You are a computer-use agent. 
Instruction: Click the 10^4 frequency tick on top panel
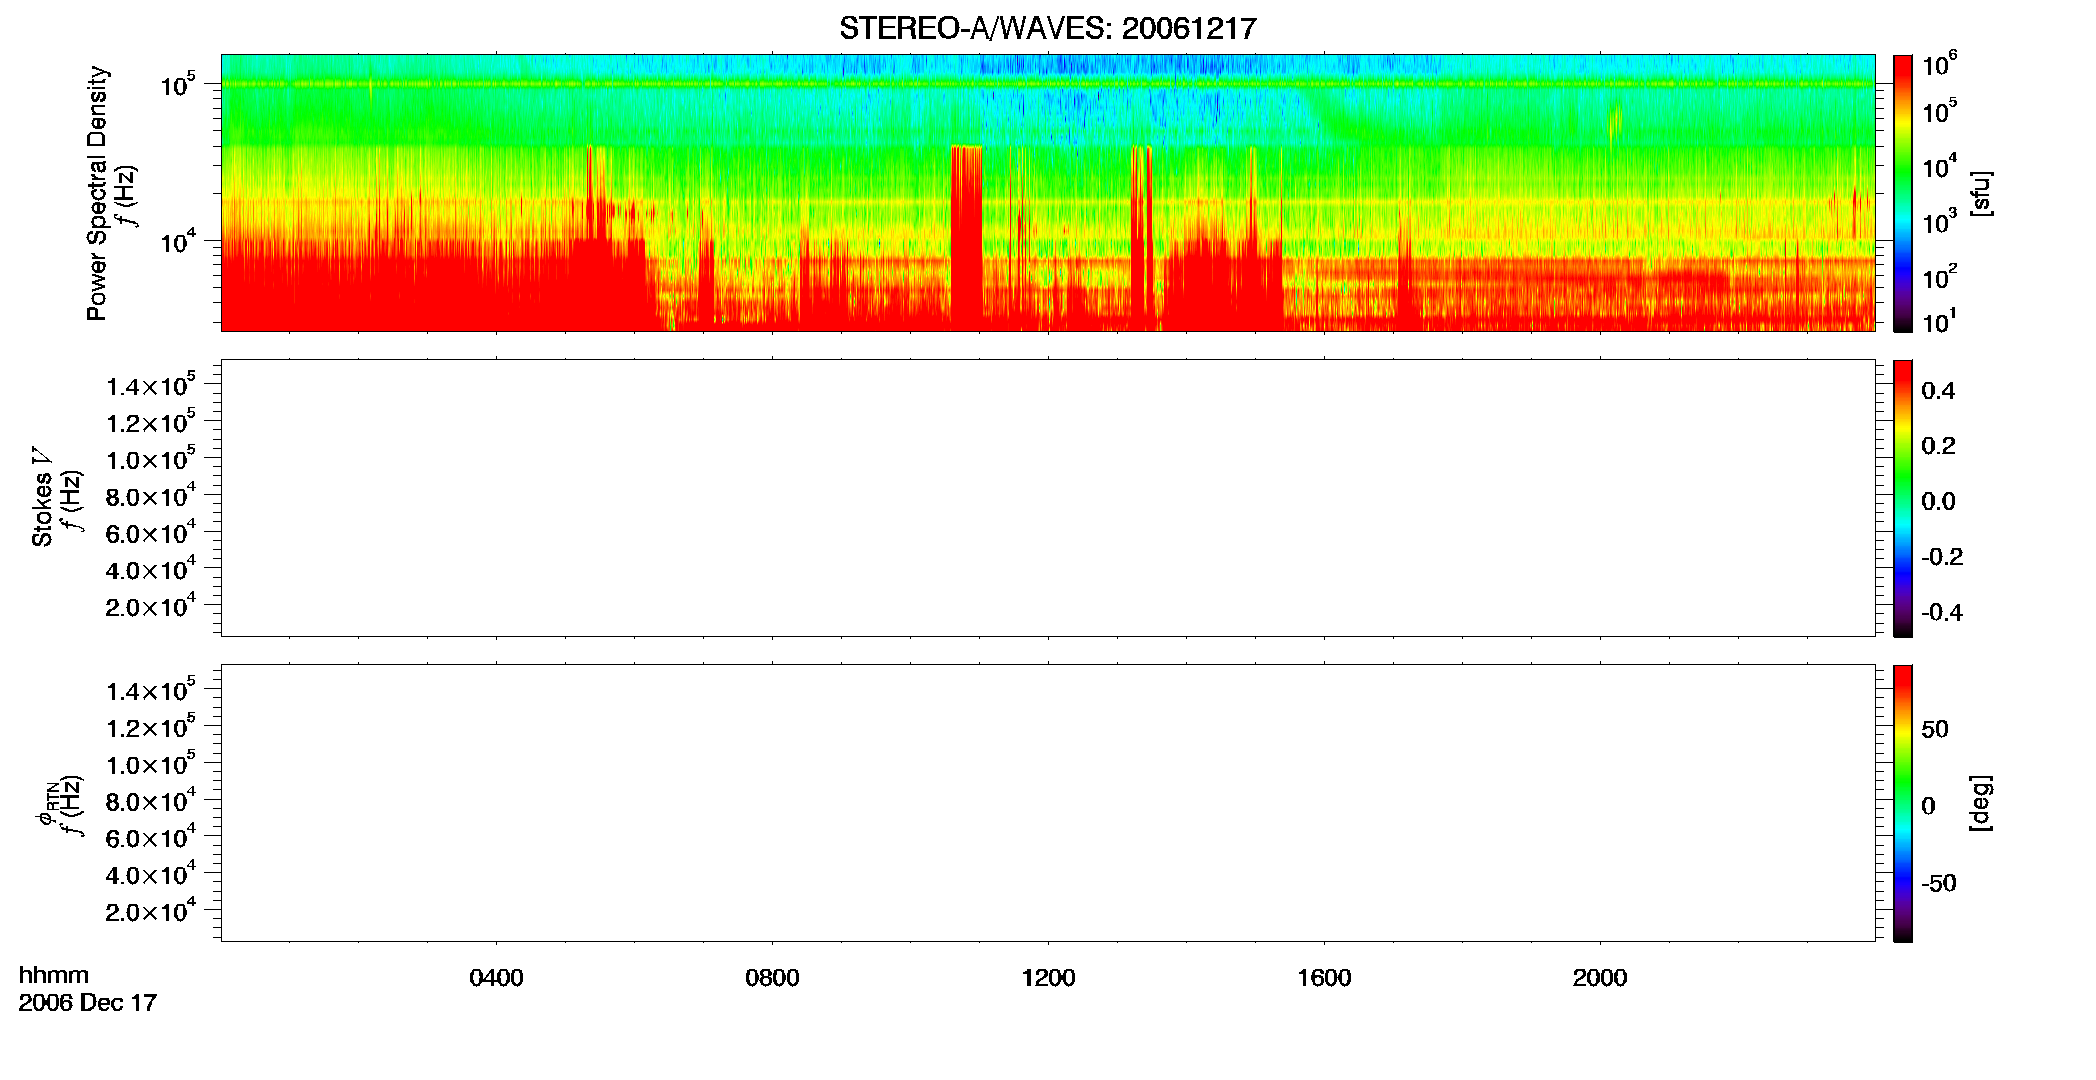(x=178, y=240)
